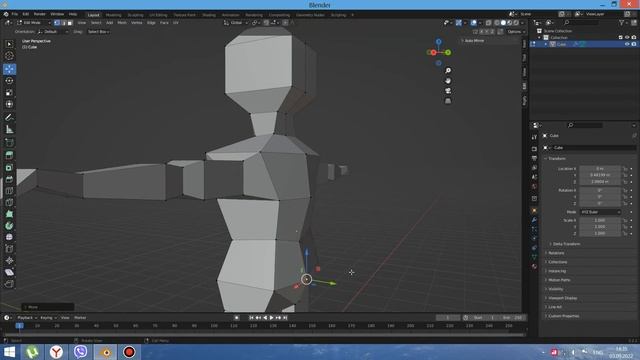Open the XYZ Euler rotation mode dropdown
640x360 pixels.
point(600,212)
